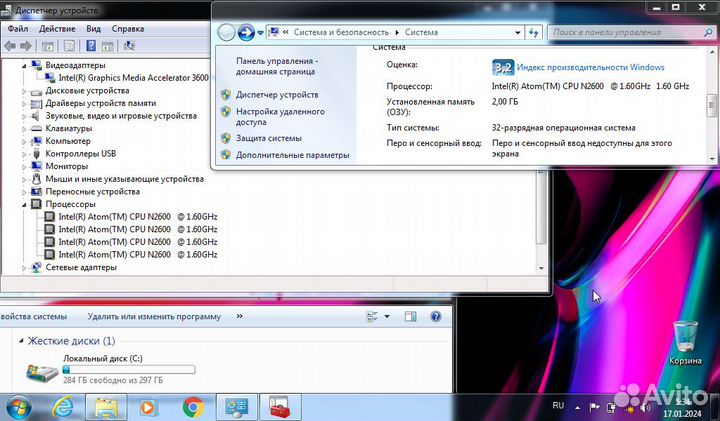The image size is (720, 421).
Task: Click the RU language indicator in taskbar
Action: pos(558,405)
